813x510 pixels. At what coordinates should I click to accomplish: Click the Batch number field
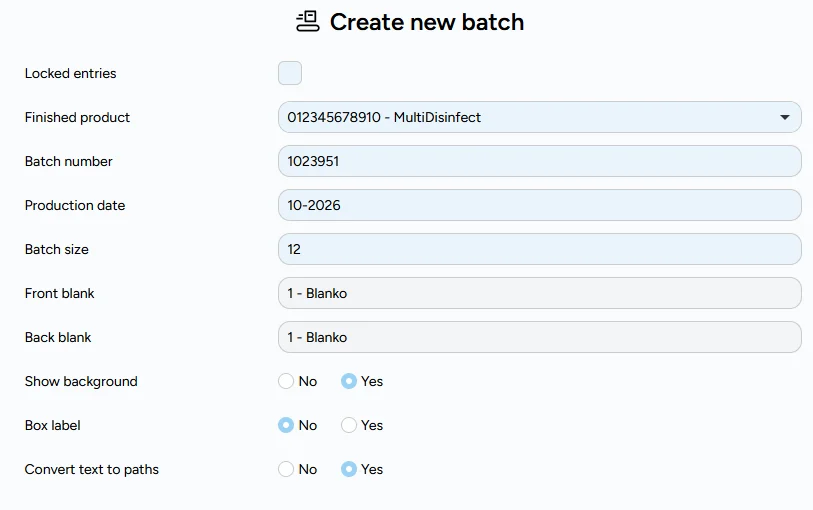(x=540, y=161)
